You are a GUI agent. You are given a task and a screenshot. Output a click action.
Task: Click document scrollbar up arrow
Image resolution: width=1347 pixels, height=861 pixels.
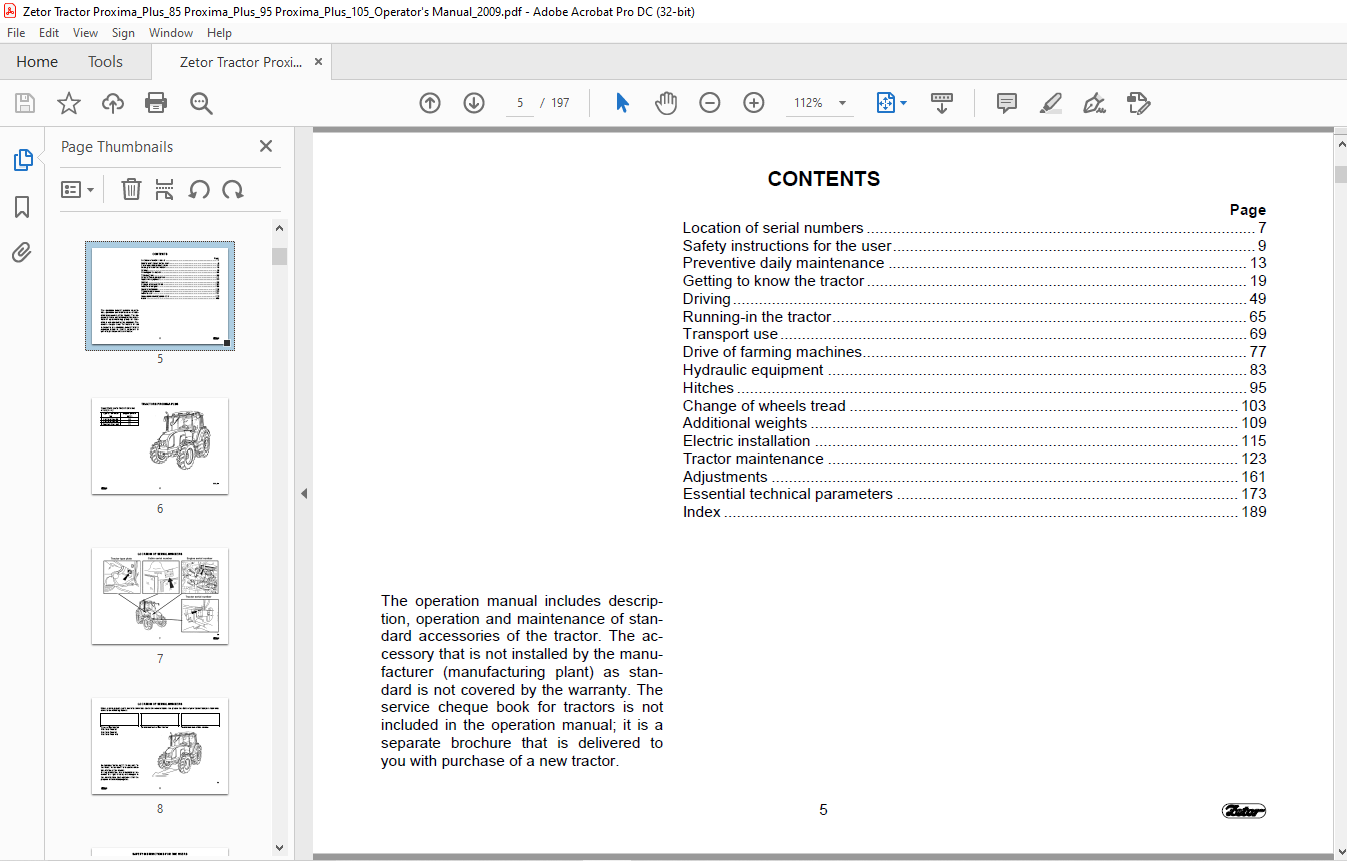[x=1340, y=146]
